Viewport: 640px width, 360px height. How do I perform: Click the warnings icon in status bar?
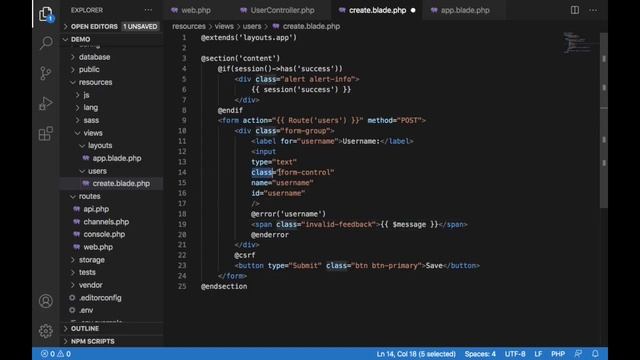[60, 354]
